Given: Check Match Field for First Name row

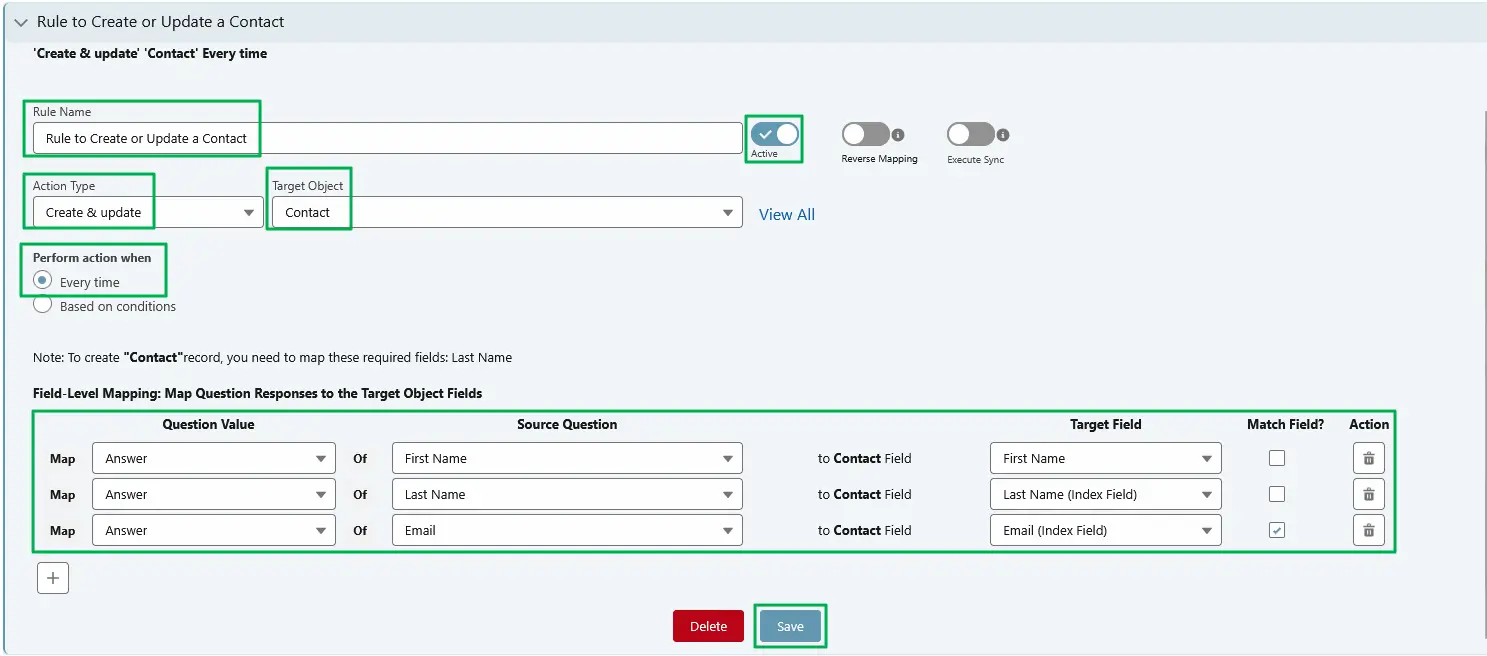Looking at the screenshot, I should pyautogui.click(x=1276, y=458).
